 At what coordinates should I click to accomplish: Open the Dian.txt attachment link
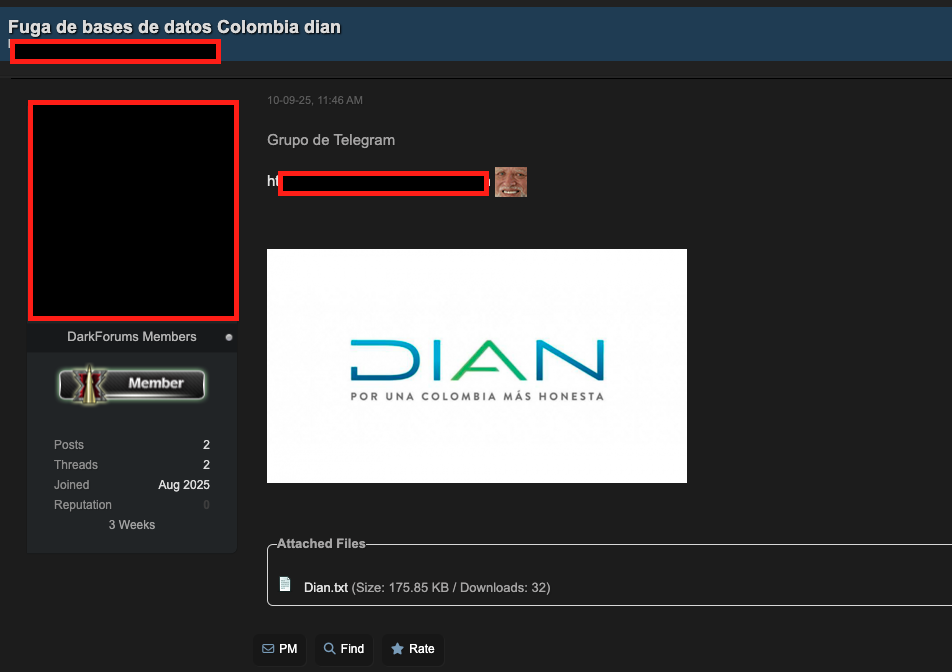coord(325,587)
